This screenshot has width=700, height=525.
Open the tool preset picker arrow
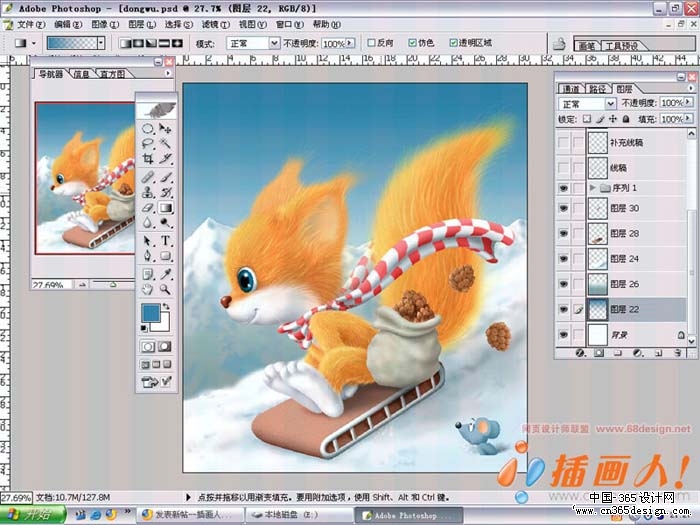pos(34,44)
